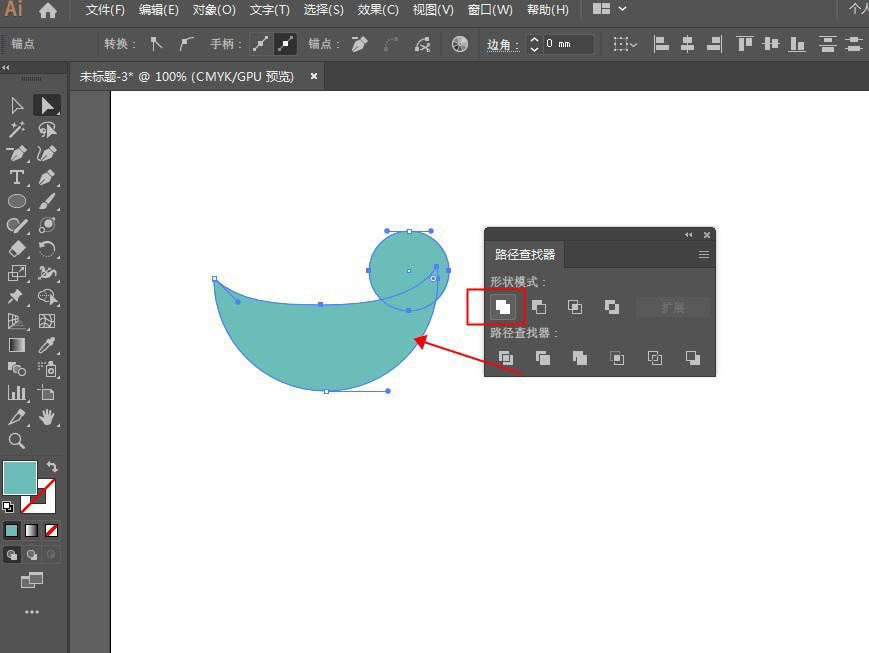Click the Divide pathfinder icon
Viewport: 869px width, 653px height.
[505, 358]
